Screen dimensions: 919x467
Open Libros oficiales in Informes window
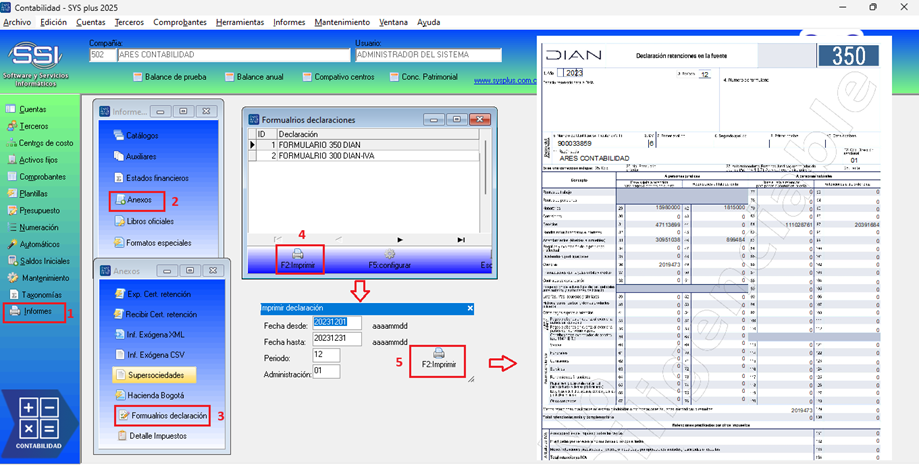(x=144, y=221)
